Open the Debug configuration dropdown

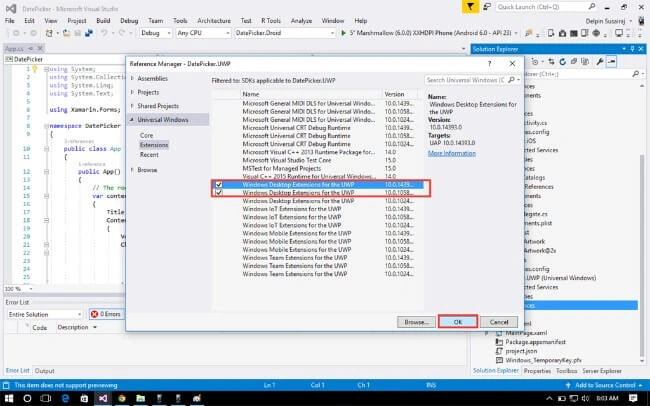[155, 33]
